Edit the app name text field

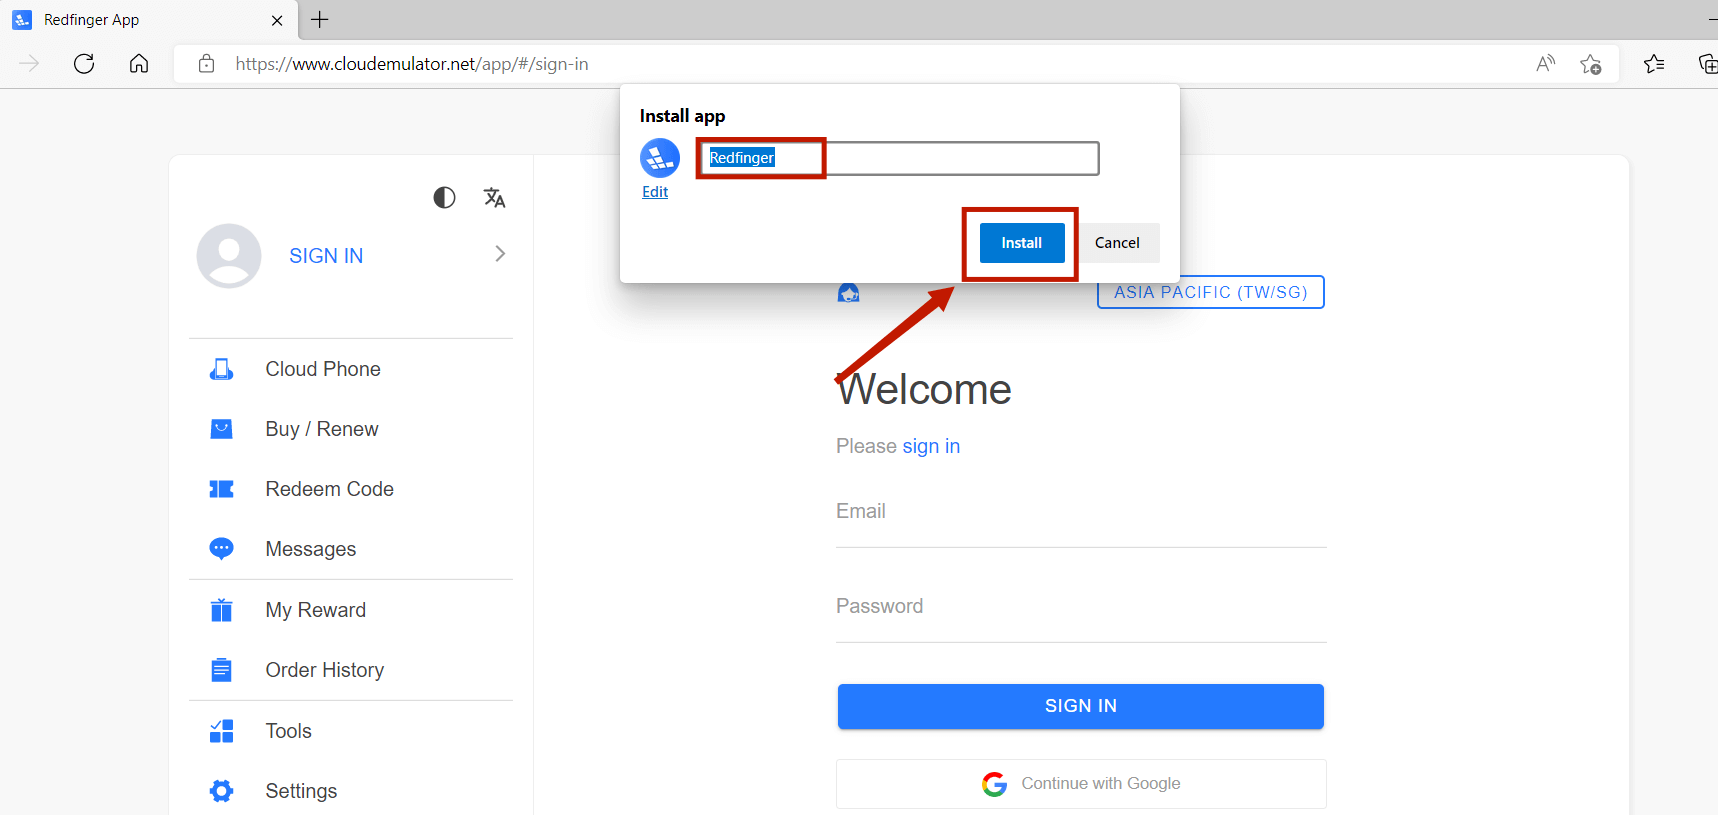898,158
